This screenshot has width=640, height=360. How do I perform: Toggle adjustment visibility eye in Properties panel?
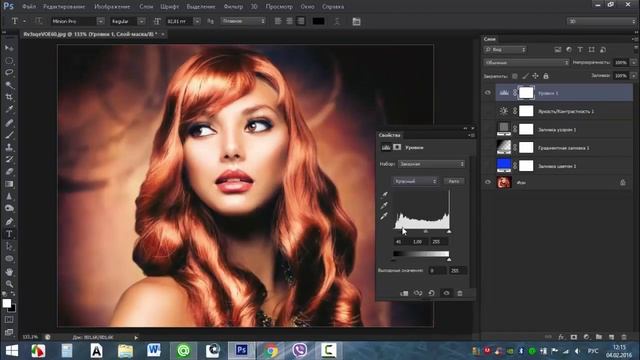[x=447, y=293]
